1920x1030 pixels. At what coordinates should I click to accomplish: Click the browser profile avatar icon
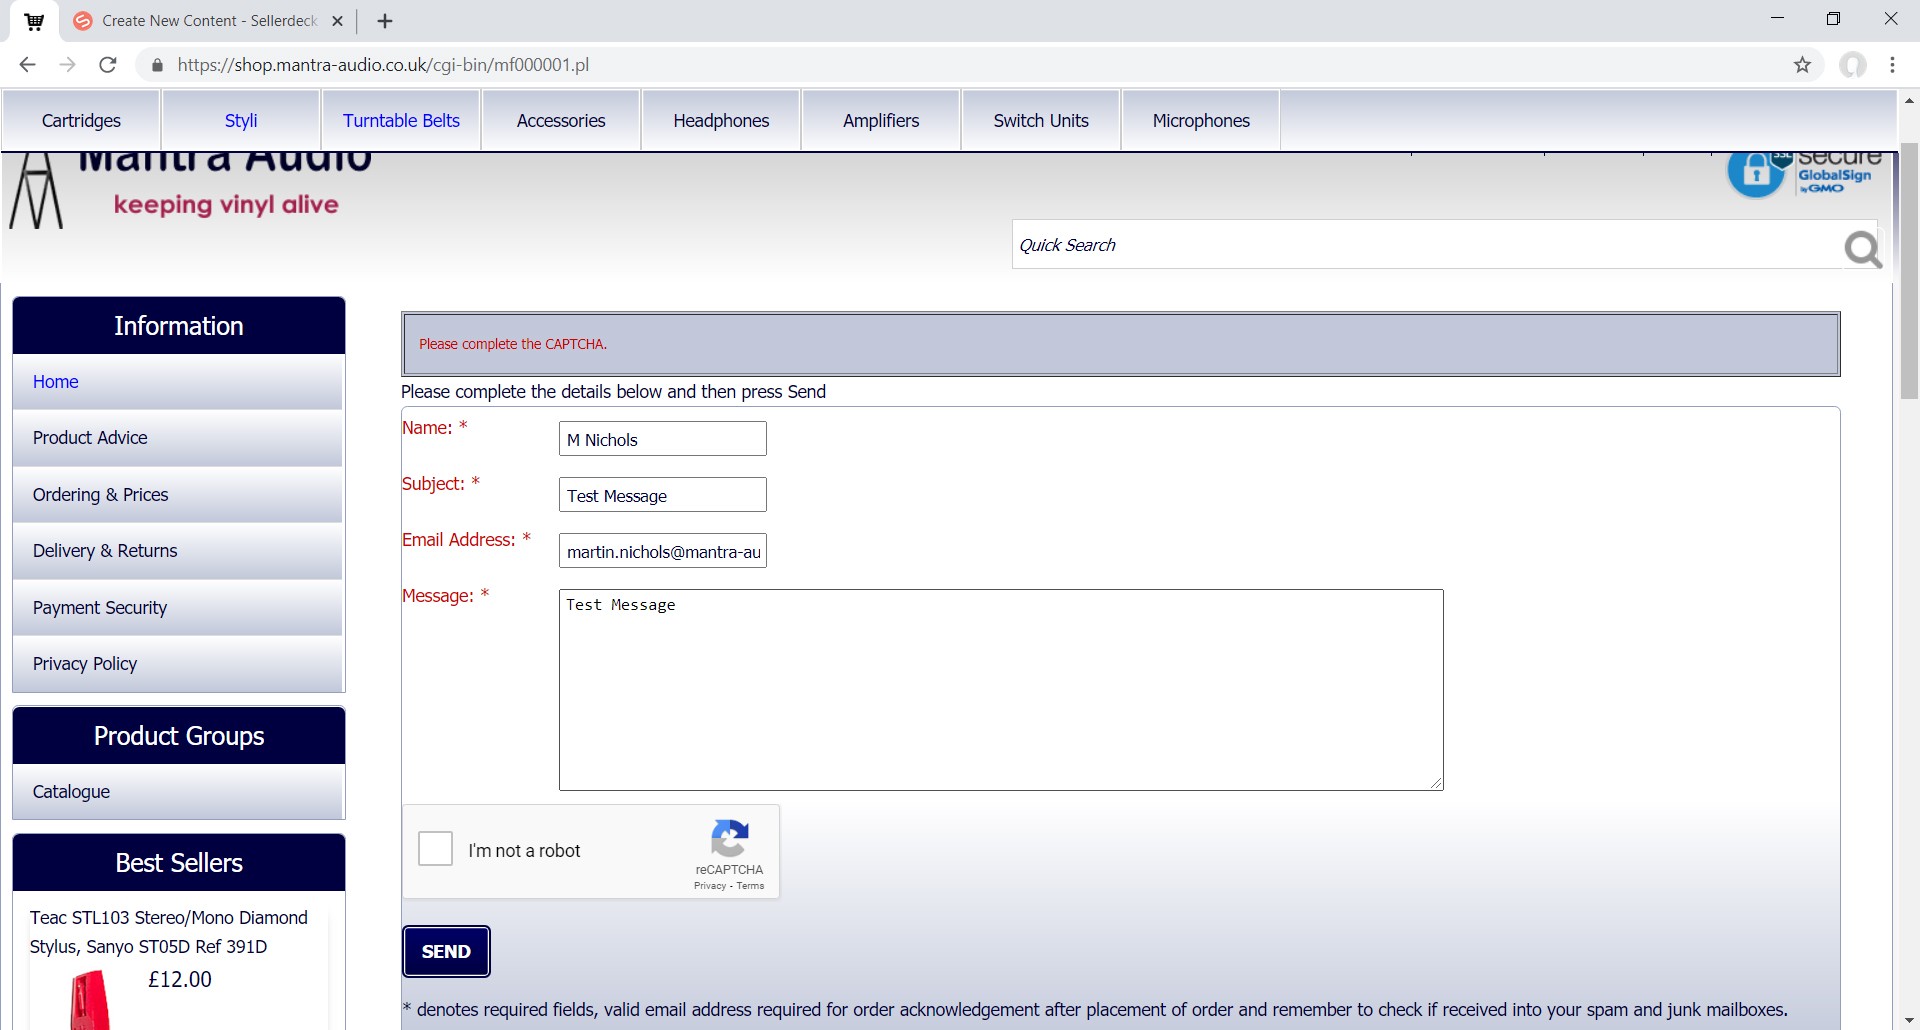click(x=1852, y=65)
